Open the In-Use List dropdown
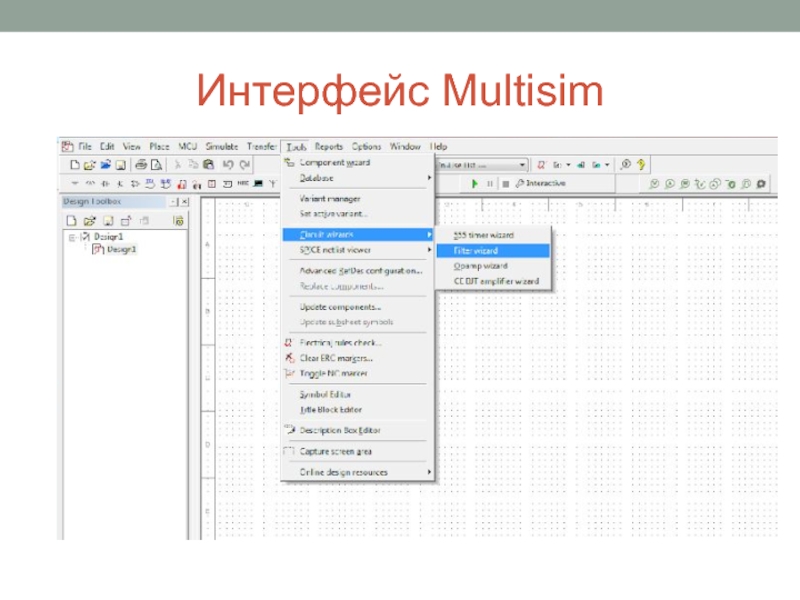The image size is (800, 600). [x=522, y=164]
